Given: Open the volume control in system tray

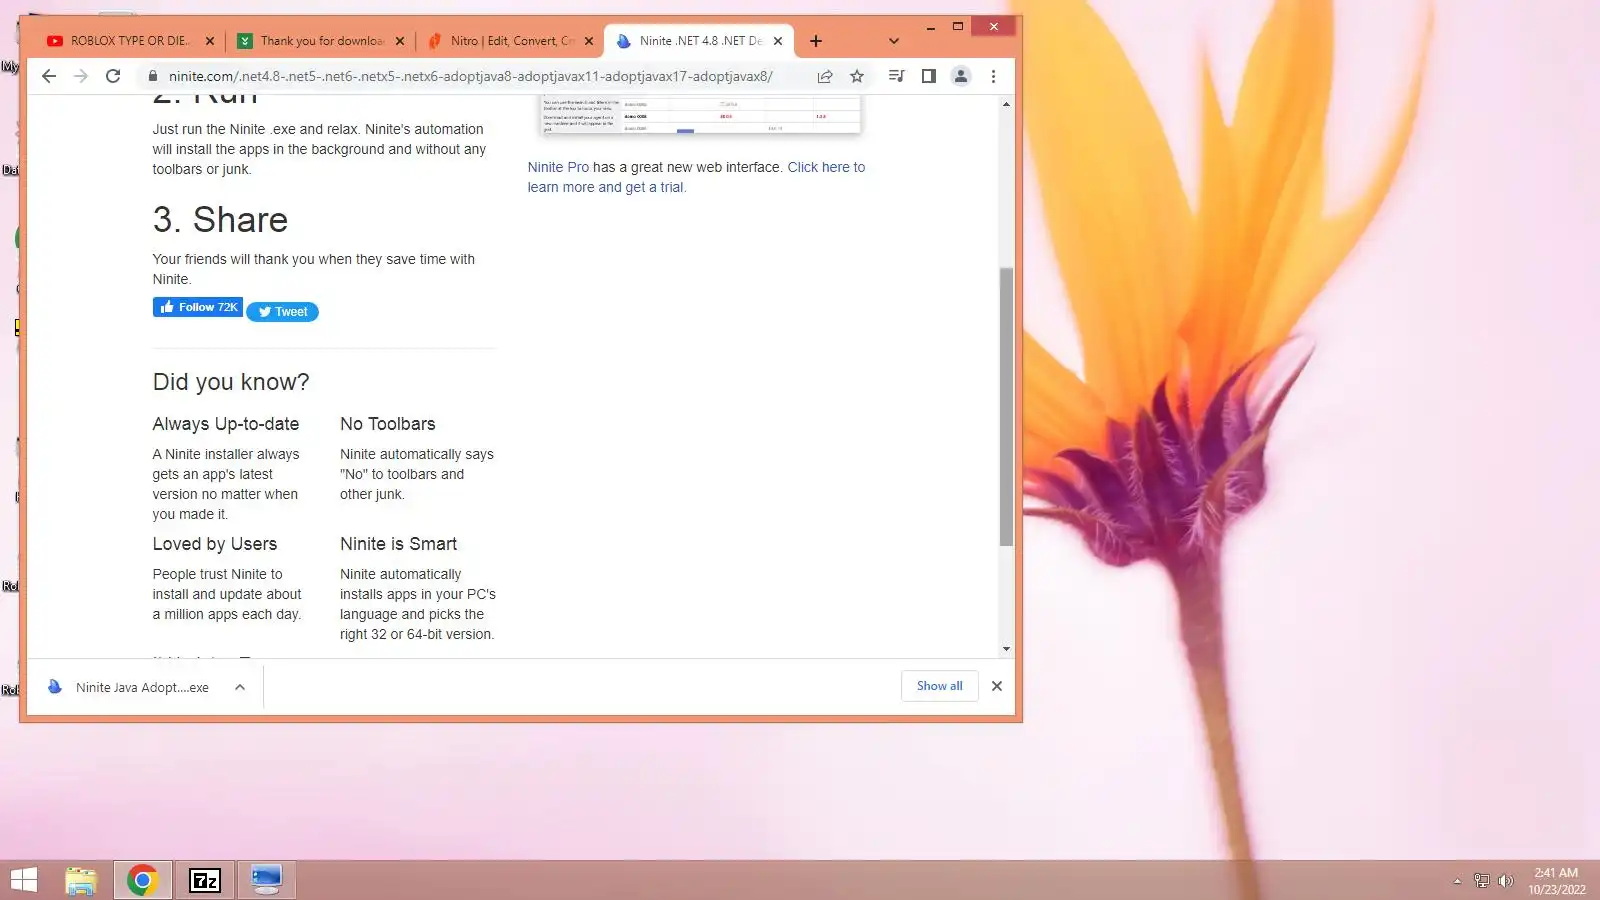Looking at the screenshot, I should pyautogui.click(x=1505, y=881).
